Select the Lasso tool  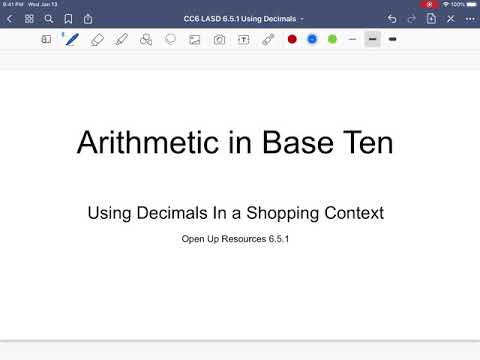(170, 39)
